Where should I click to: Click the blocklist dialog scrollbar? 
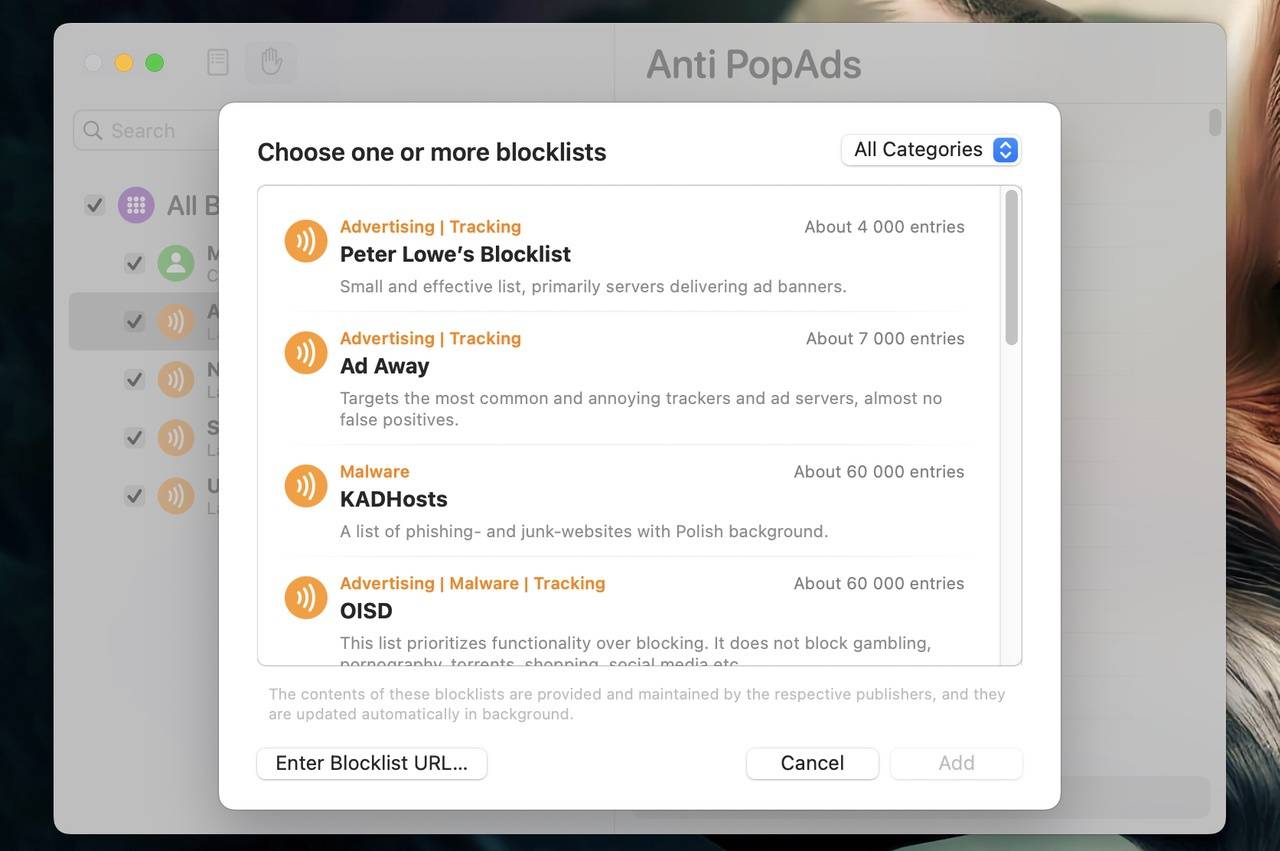click(1011, 268)
